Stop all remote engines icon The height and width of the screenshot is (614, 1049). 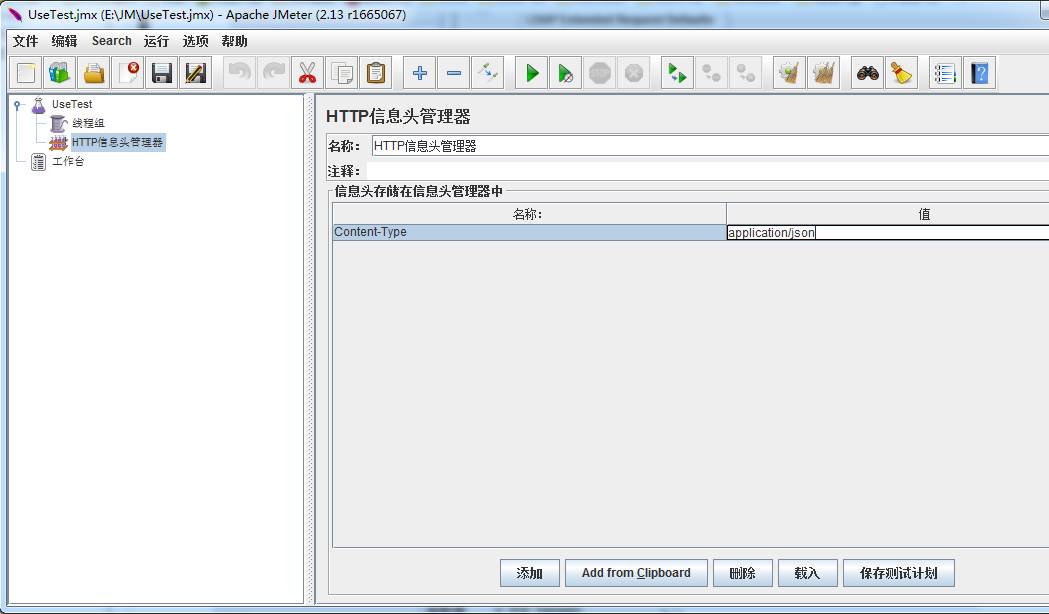[712, 73]
